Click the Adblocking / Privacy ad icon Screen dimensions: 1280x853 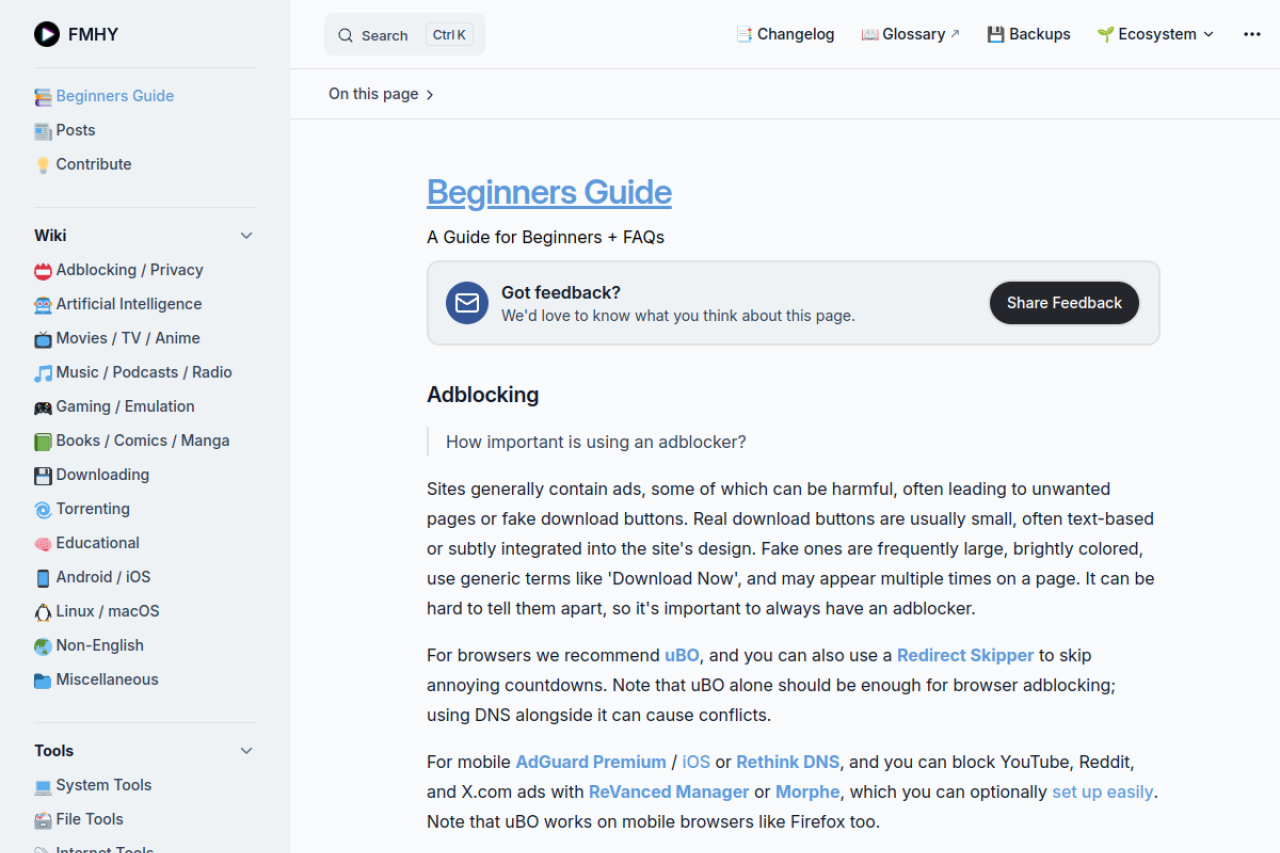(x=43, y=270)
